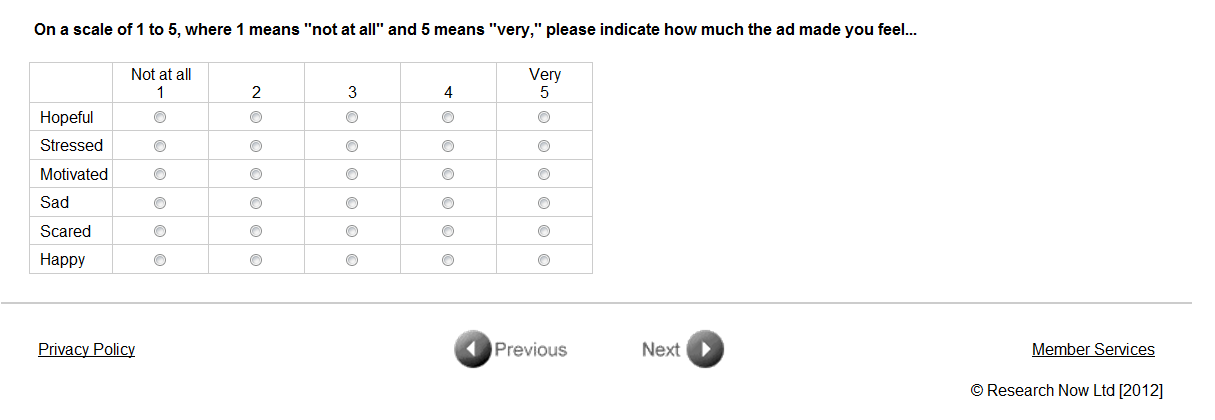The width and height of the screenshot is (1215, 420).
Task: Select 2 for the Stressed row
Action: pyautogui.click(x=256, y=146)
